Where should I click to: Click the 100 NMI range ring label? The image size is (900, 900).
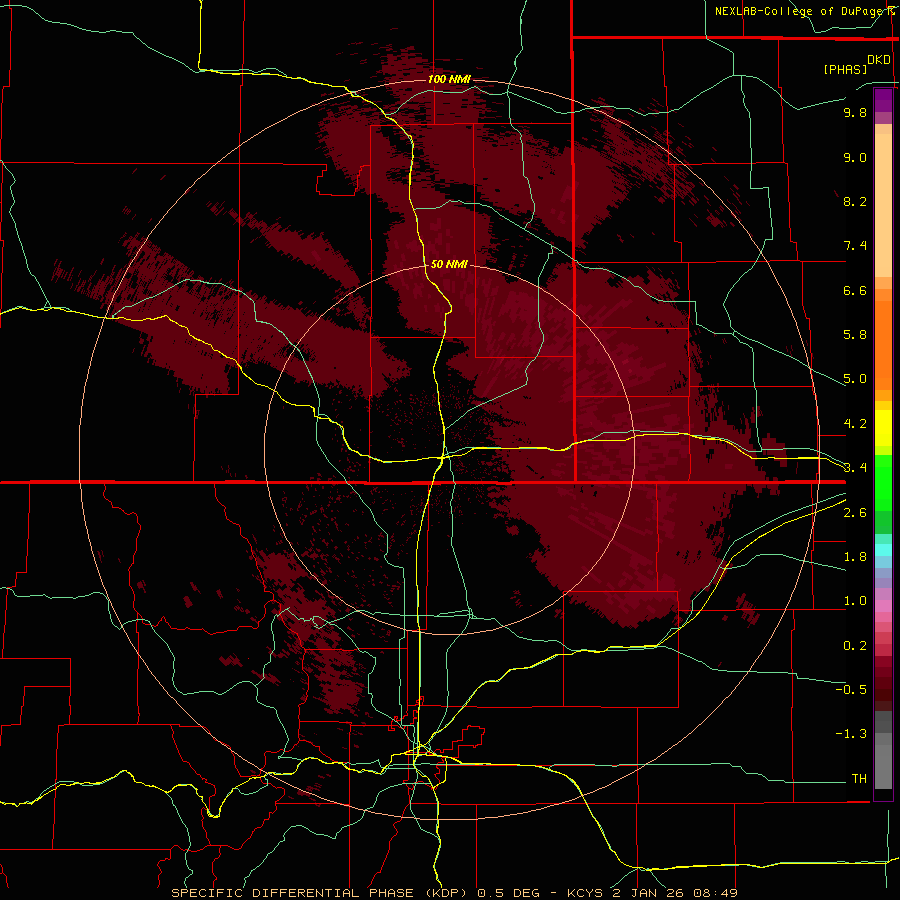coord(449,79)
